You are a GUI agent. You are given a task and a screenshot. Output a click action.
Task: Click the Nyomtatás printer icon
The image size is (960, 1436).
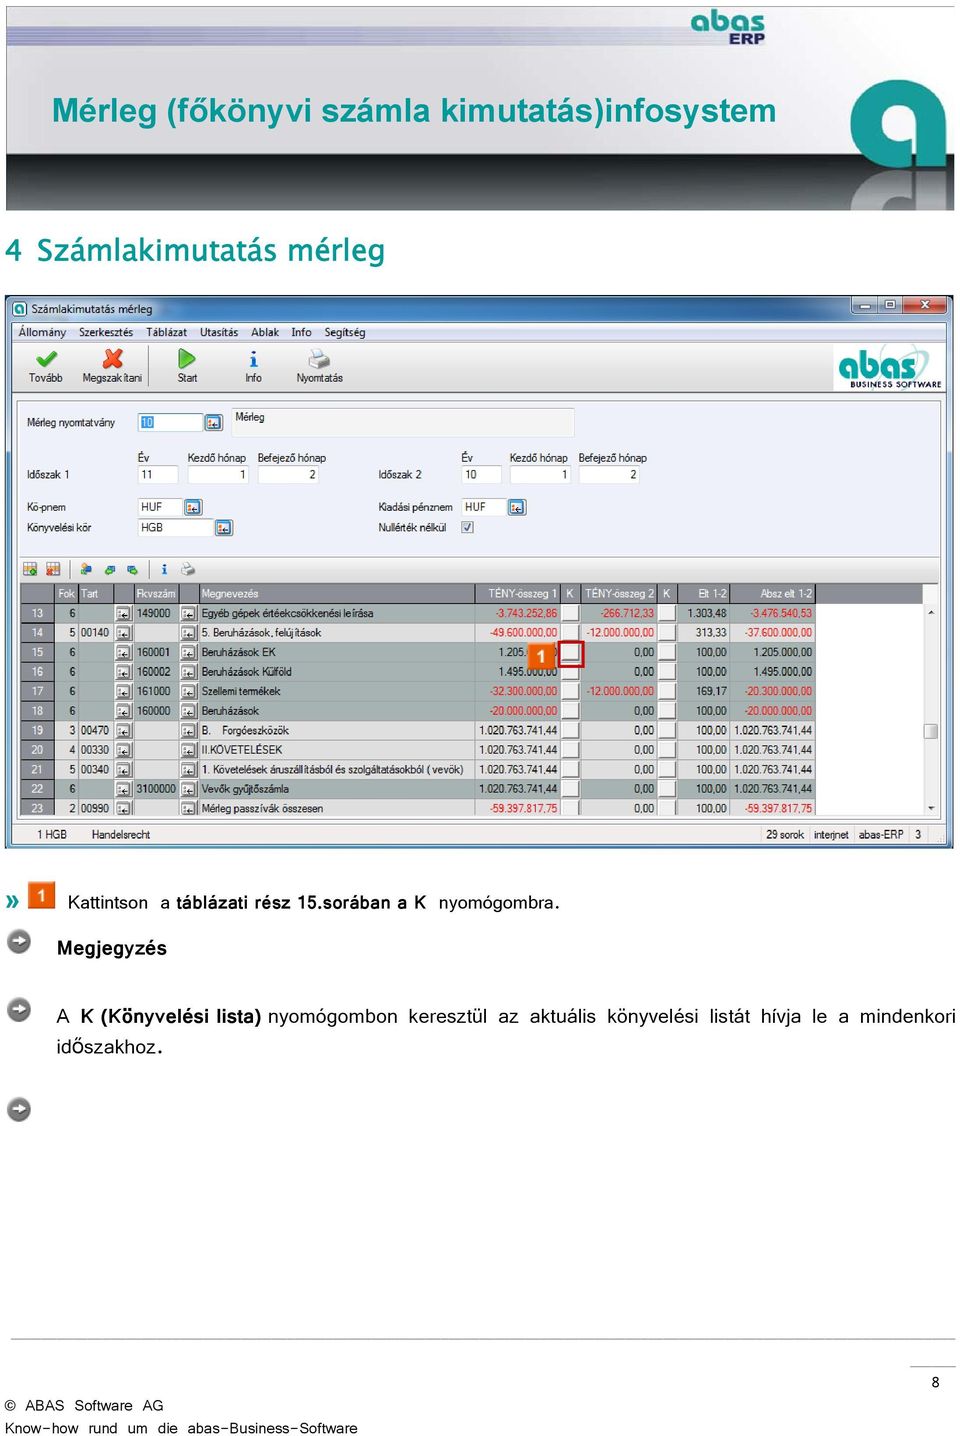[x=319, y=358]
